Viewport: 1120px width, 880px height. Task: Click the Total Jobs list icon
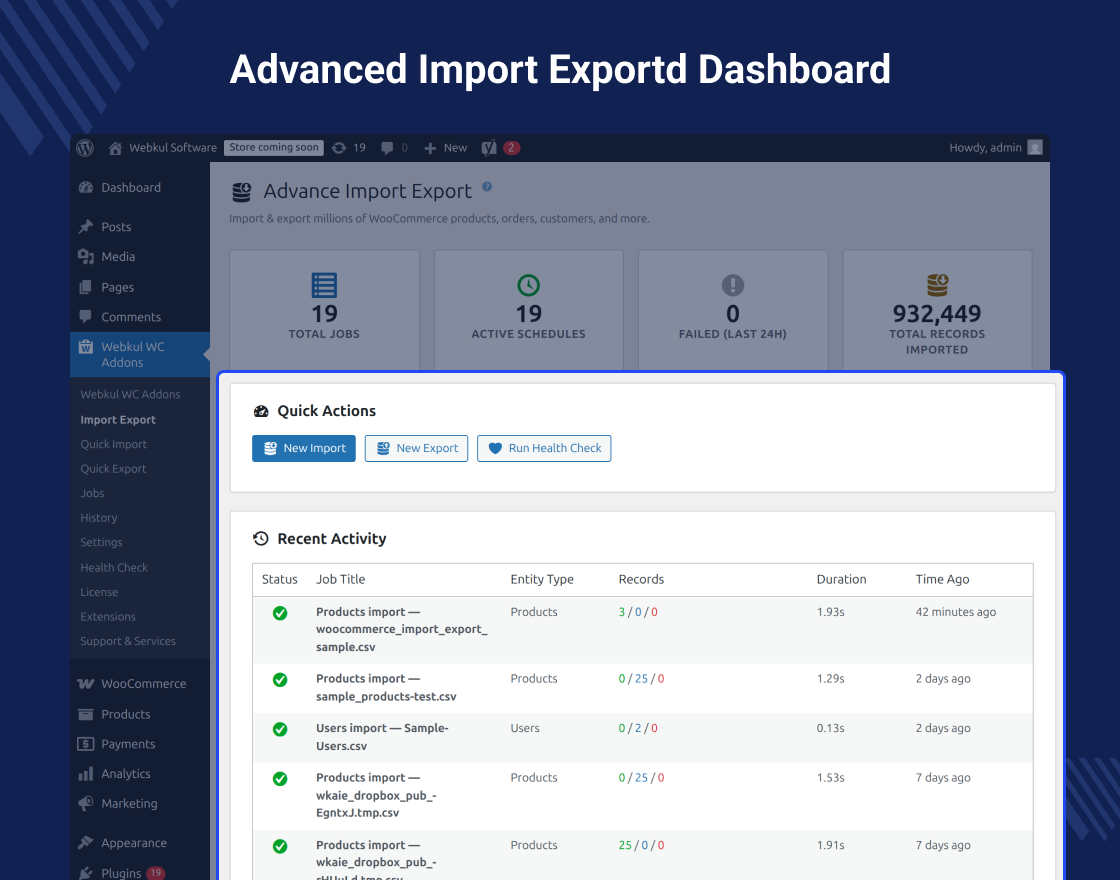[x=324, y=285]
